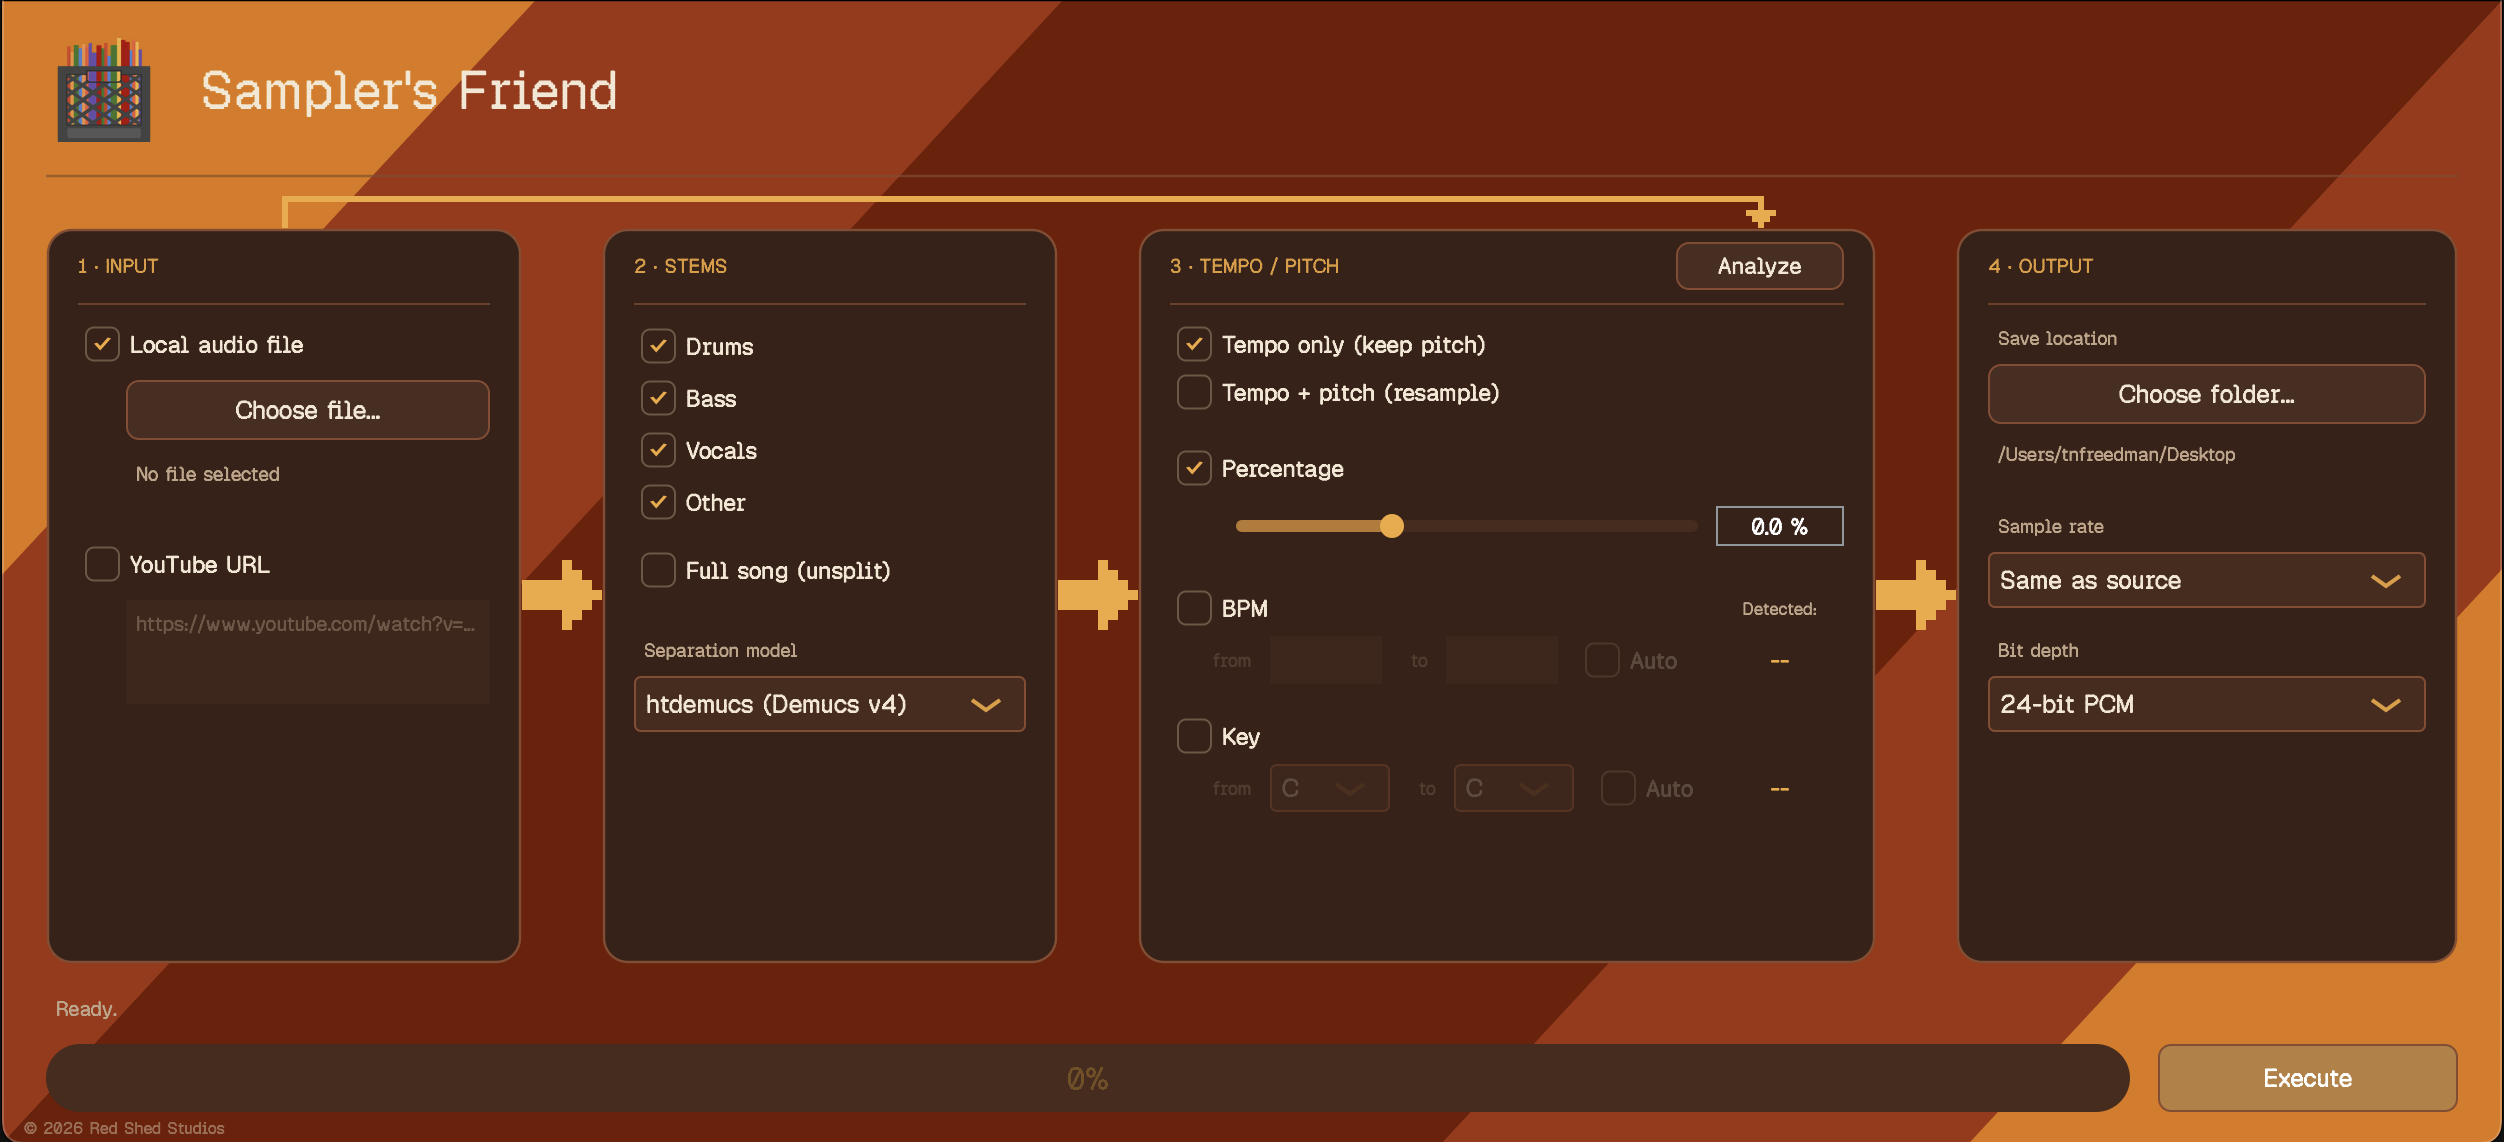Click the 0% progress bar
This screenshot has width=2504, height=1142.
1087,1078
